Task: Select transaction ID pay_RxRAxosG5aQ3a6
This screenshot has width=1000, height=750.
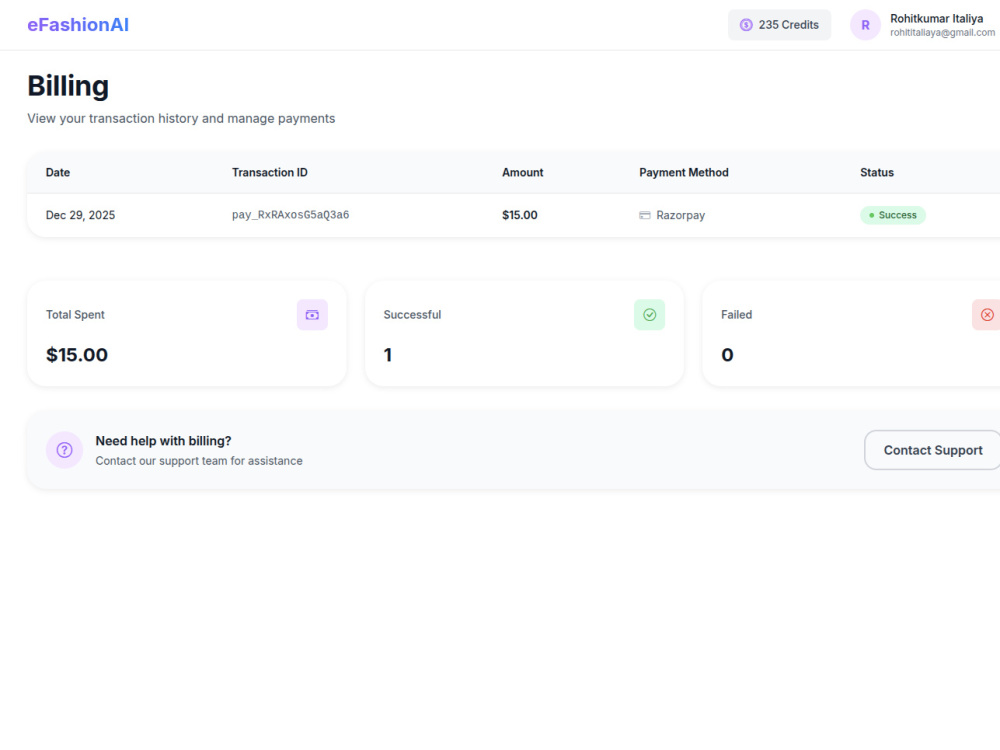Action: coord(291,215)
